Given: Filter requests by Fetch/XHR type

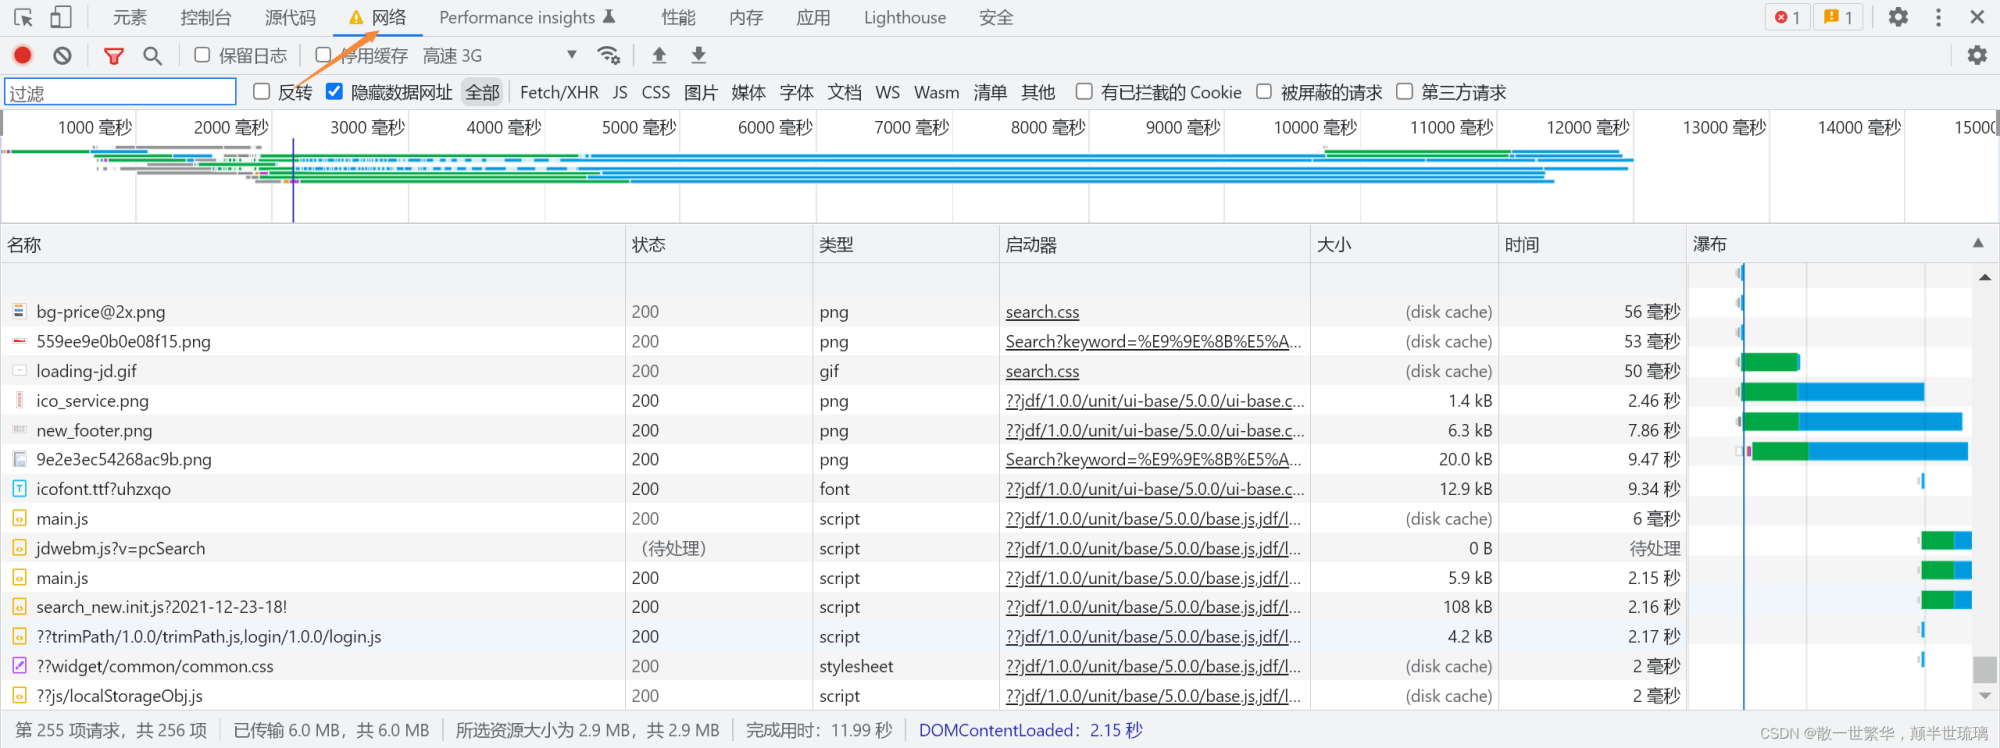Looking at the screenshot, I should tap(559, 92).
